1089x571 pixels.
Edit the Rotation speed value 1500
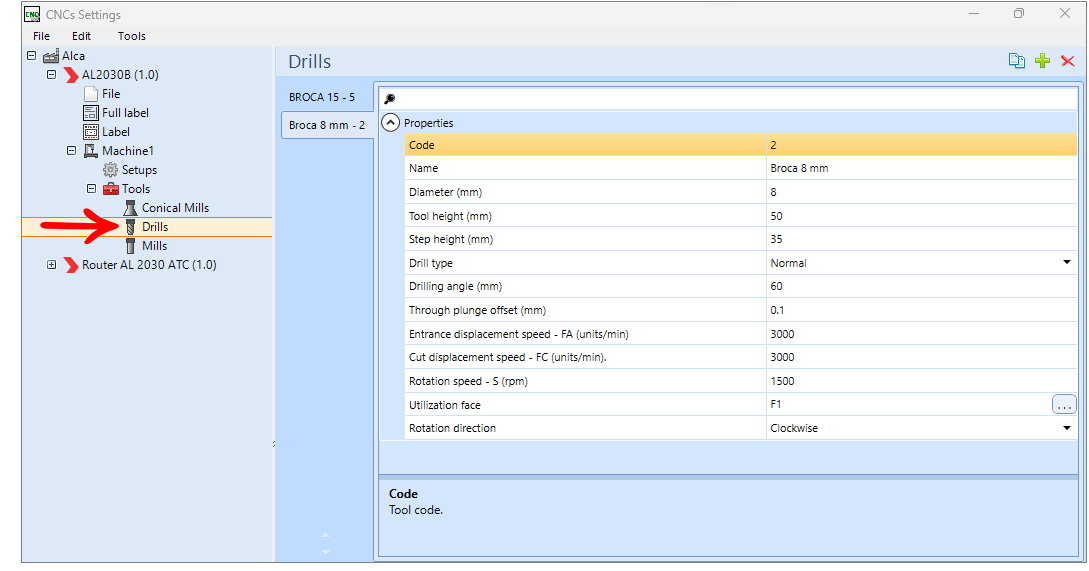[922, 381]
